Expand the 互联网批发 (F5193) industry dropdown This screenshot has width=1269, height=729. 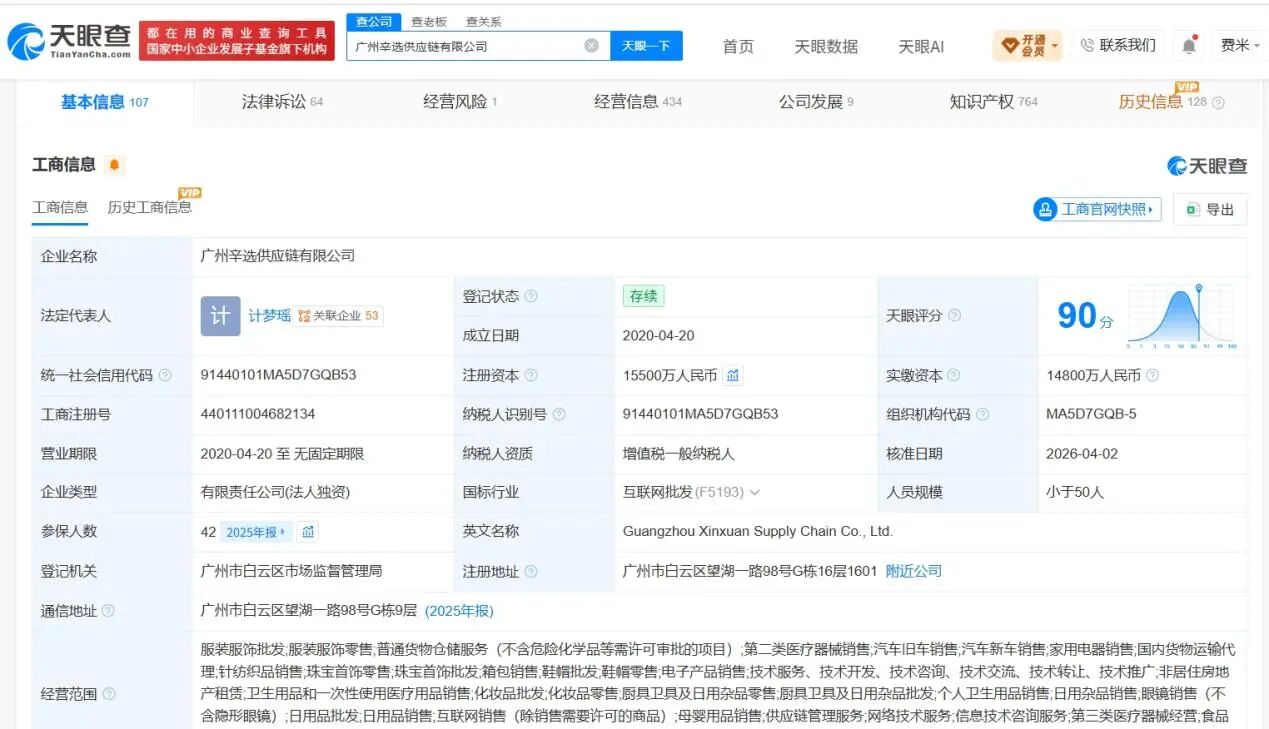click(755, 493)
